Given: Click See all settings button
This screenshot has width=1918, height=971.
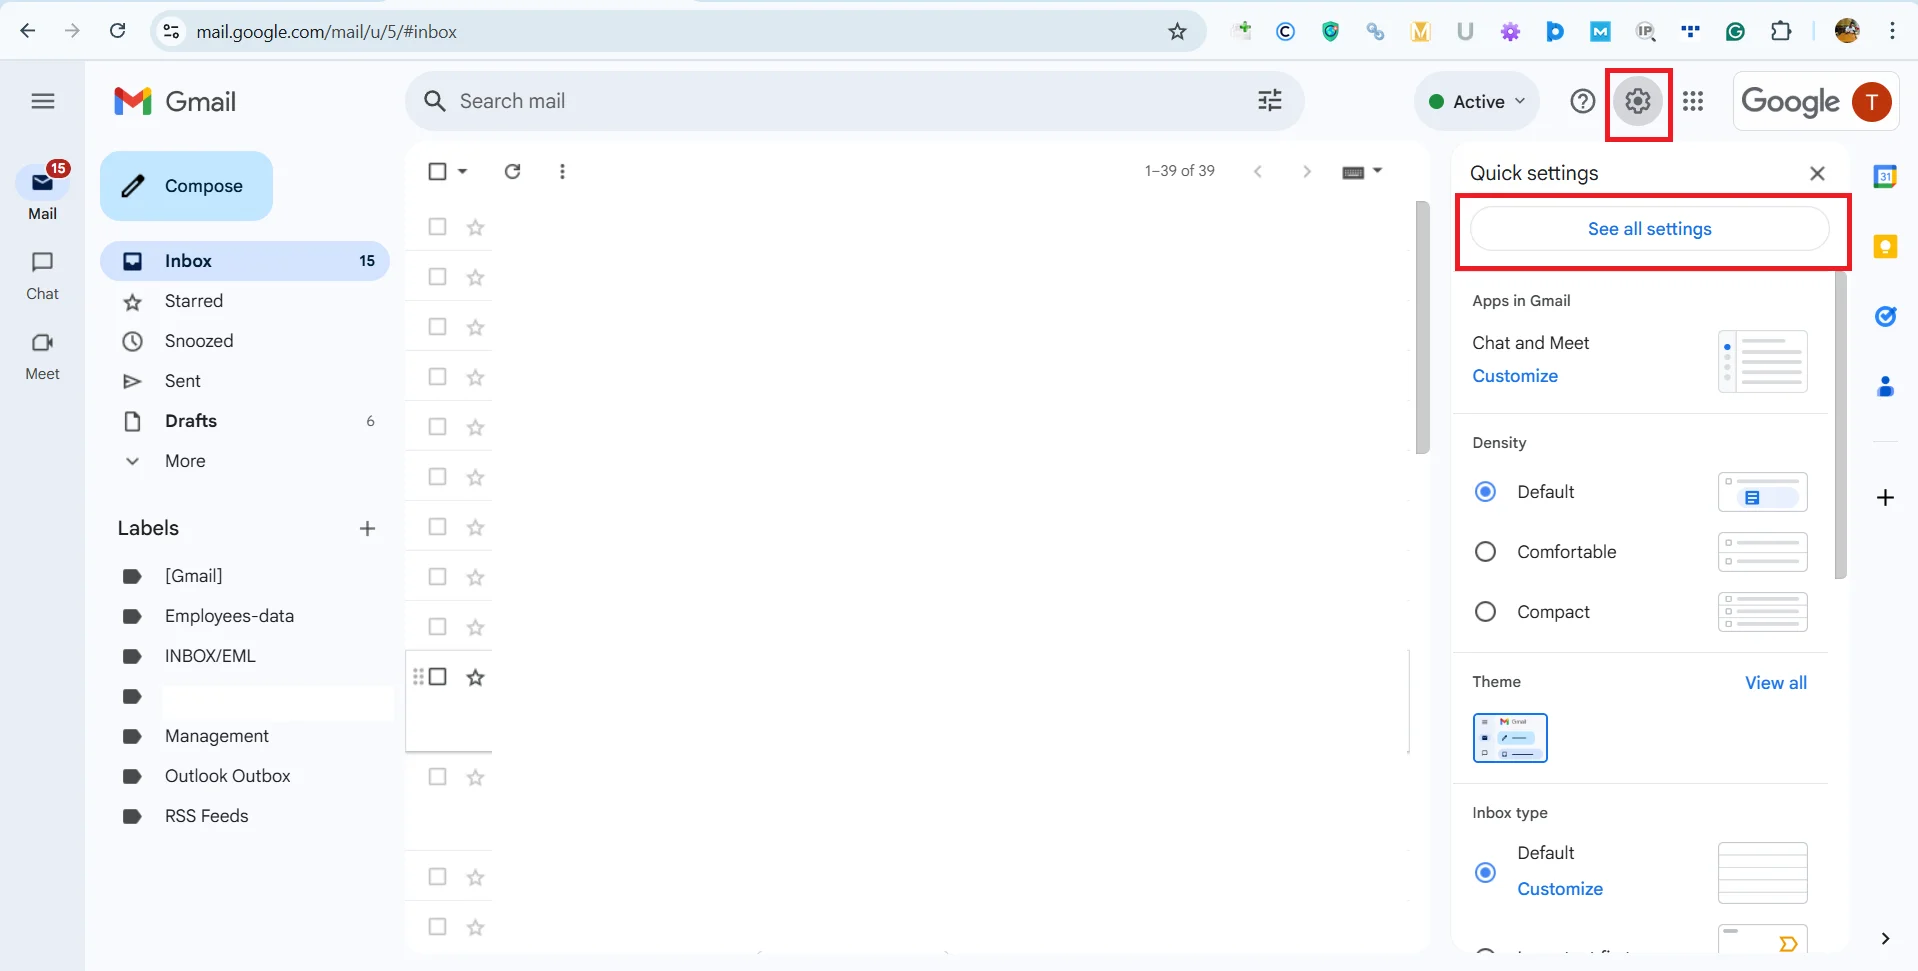Looking at the screenshot, I should [x=1650, y=229].
